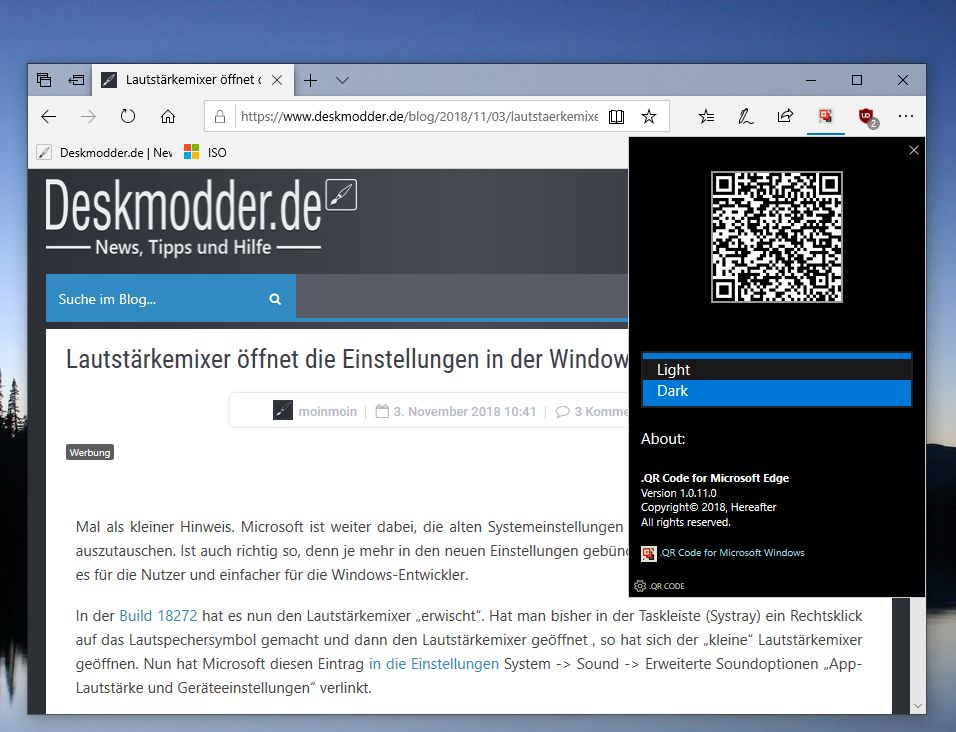Open QR Code settings gear
956x732 pixels.
point(640,586)
